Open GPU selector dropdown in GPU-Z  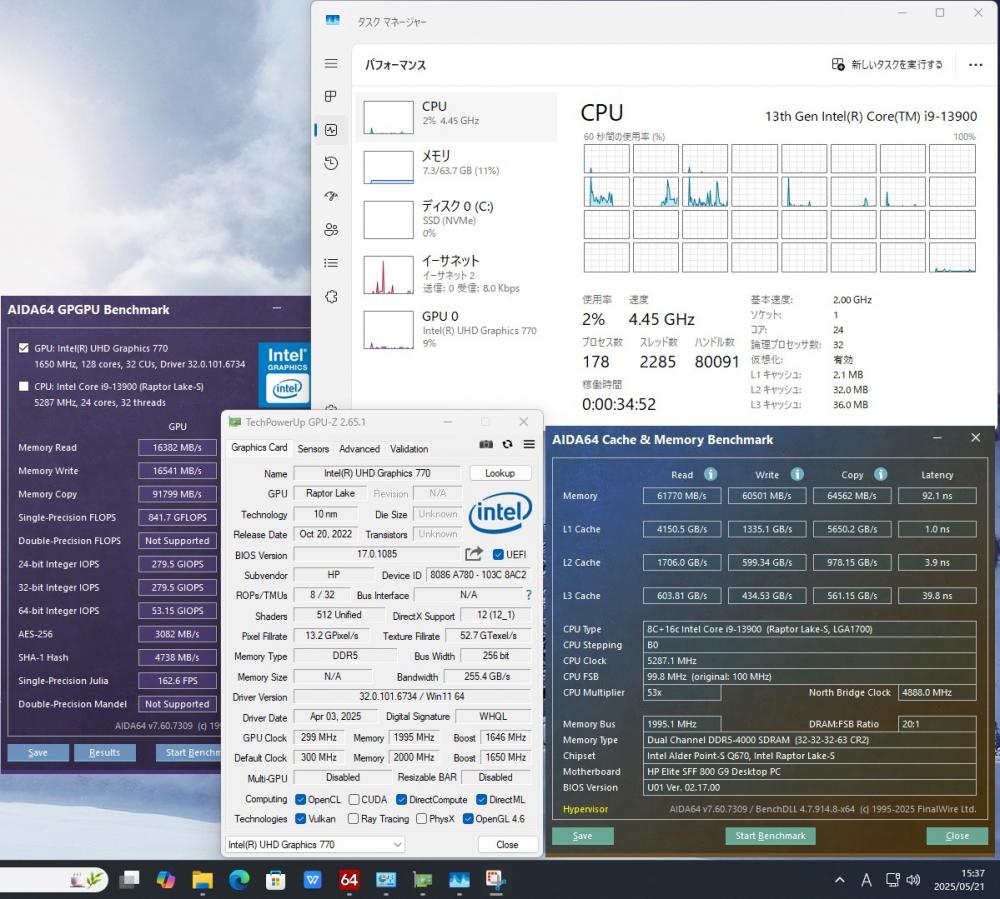point(315,844)
